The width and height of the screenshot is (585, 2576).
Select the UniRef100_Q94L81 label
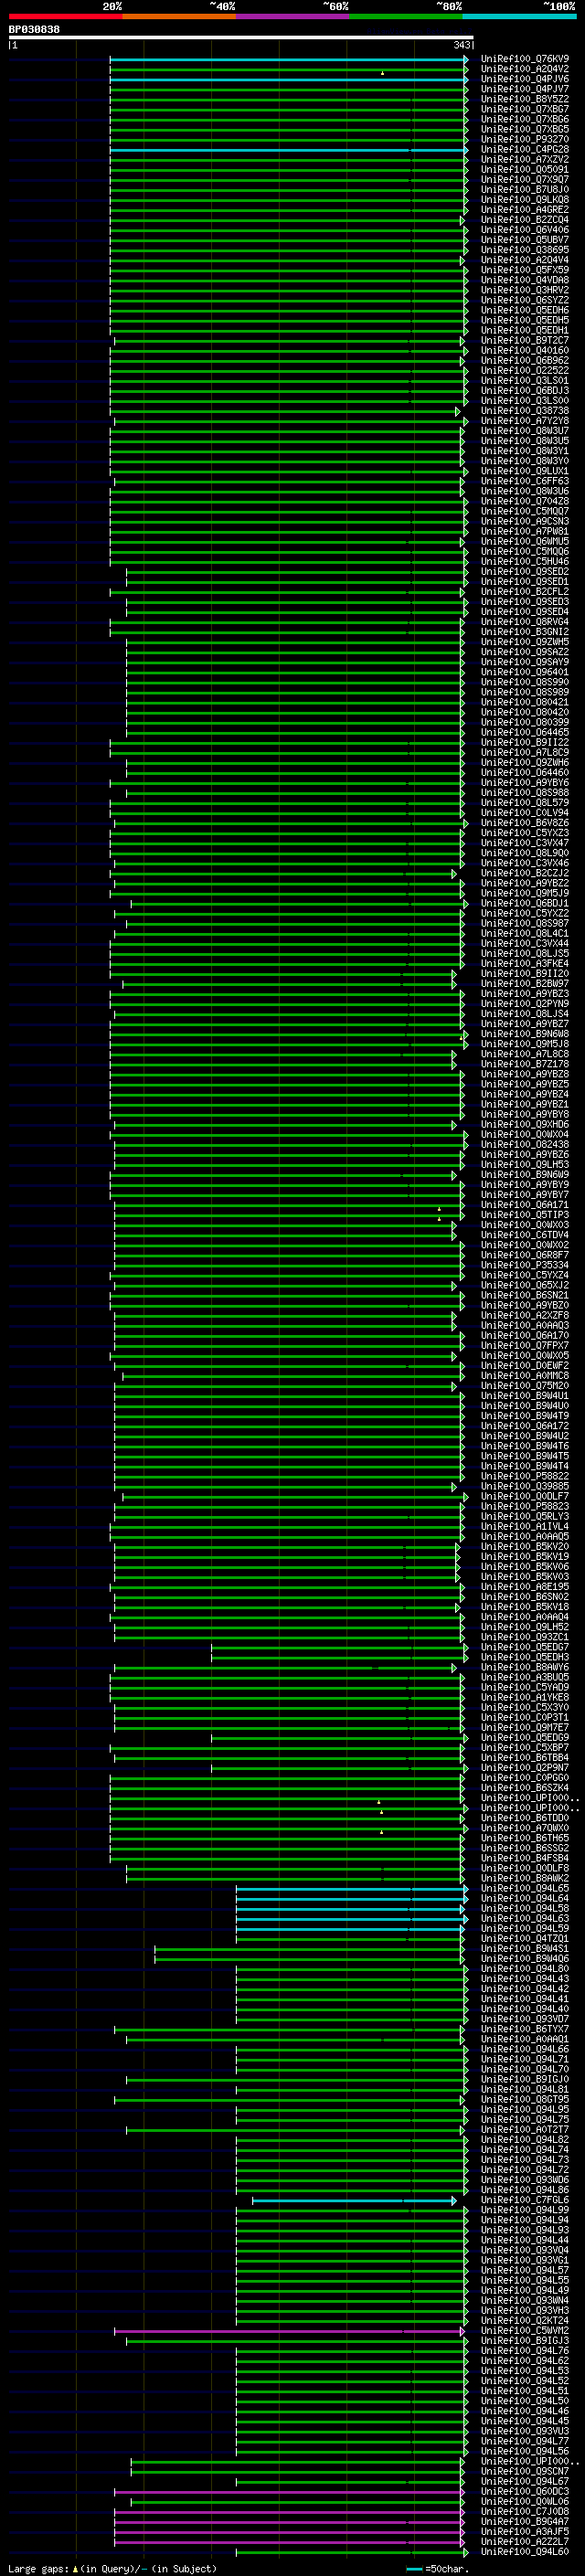(525, 2090)
